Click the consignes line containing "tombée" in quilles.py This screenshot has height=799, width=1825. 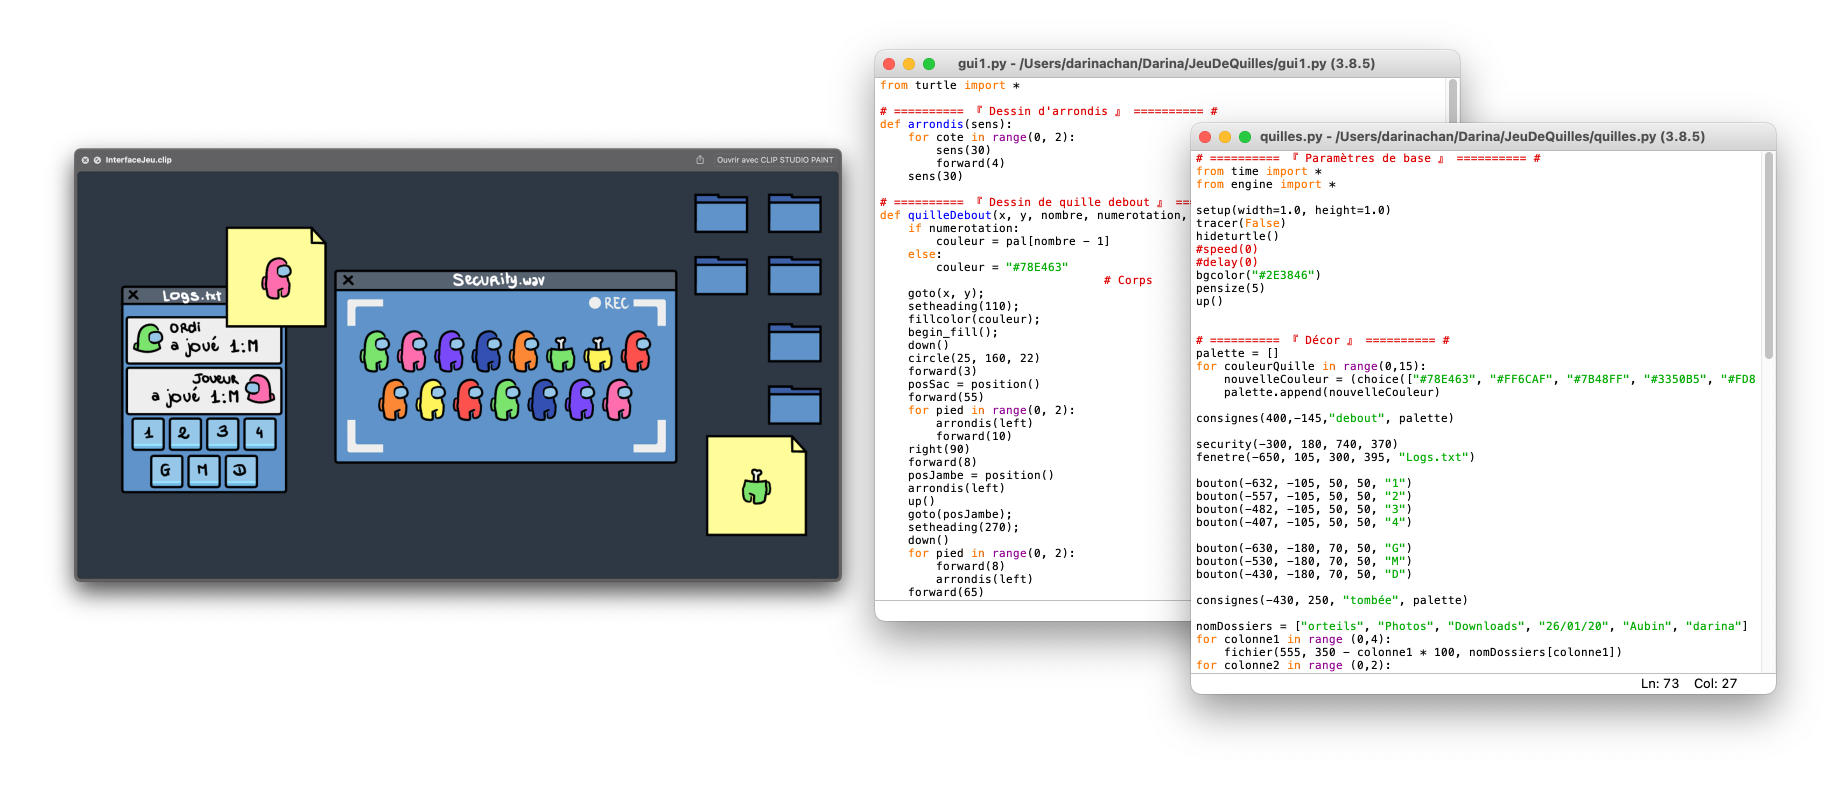click(x=1332, y=601)
